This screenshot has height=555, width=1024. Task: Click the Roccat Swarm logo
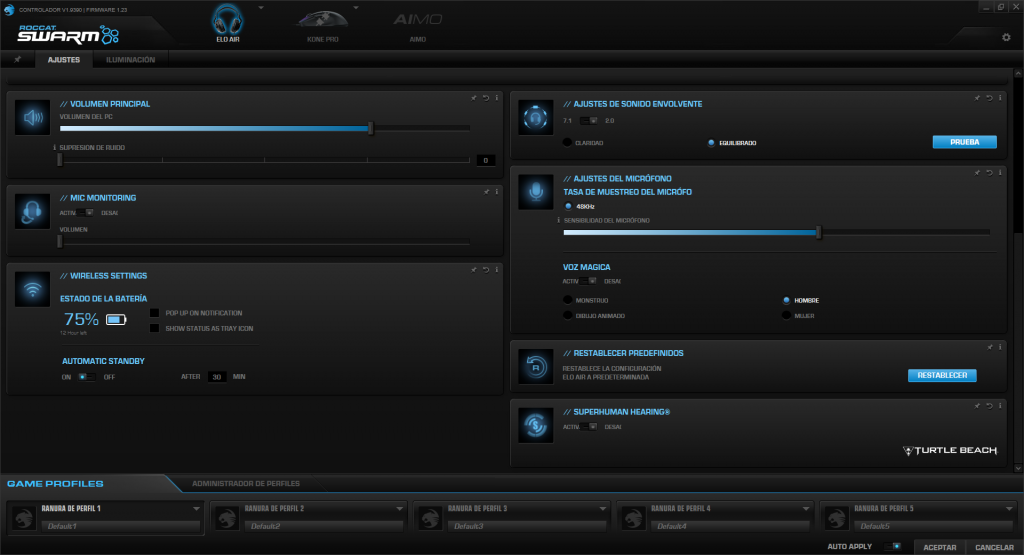click(68, 34)
